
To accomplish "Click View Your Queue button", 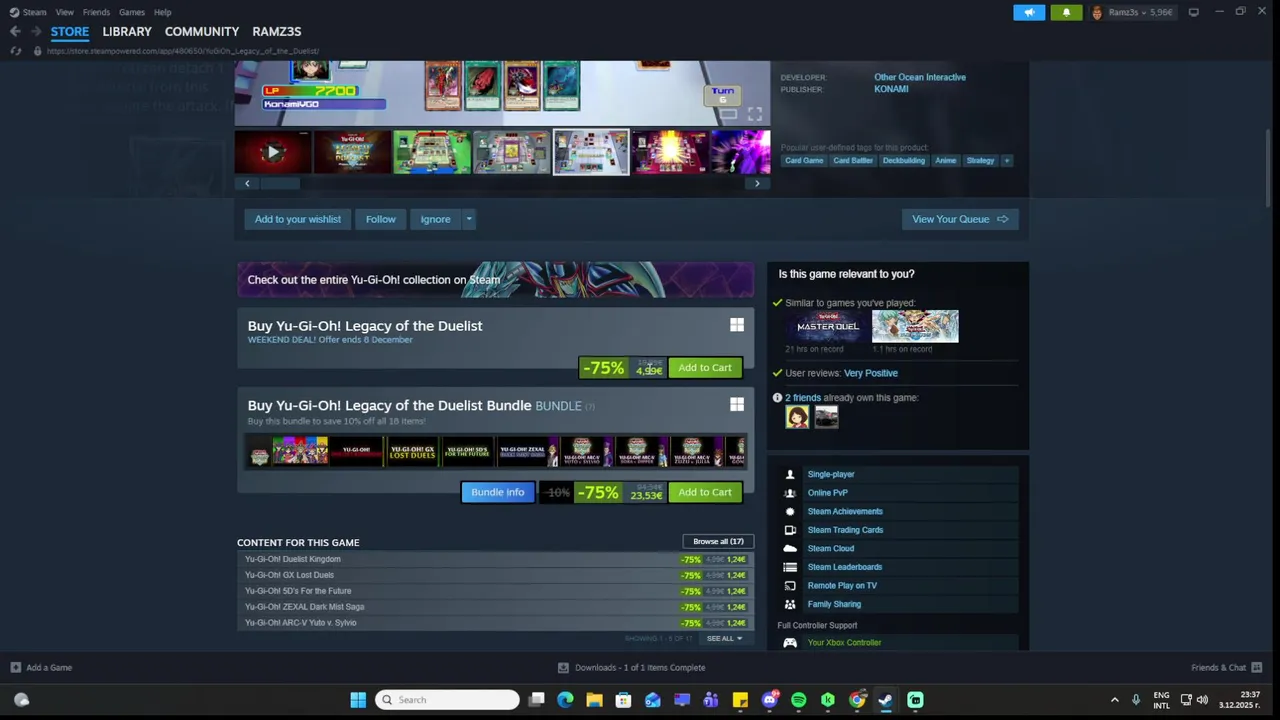I will tap(960, 219).
